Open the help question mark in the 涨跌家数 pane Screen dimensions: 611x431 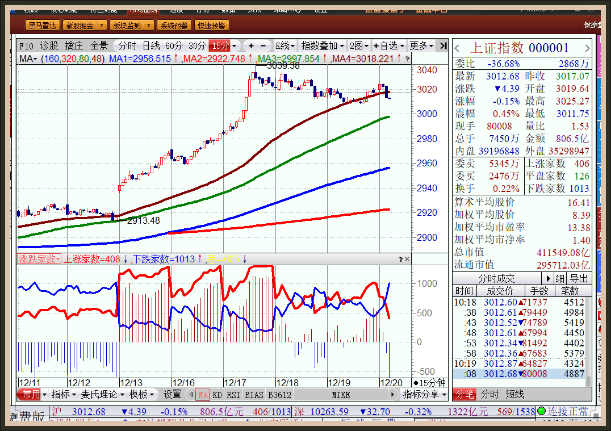click(401, 259)
